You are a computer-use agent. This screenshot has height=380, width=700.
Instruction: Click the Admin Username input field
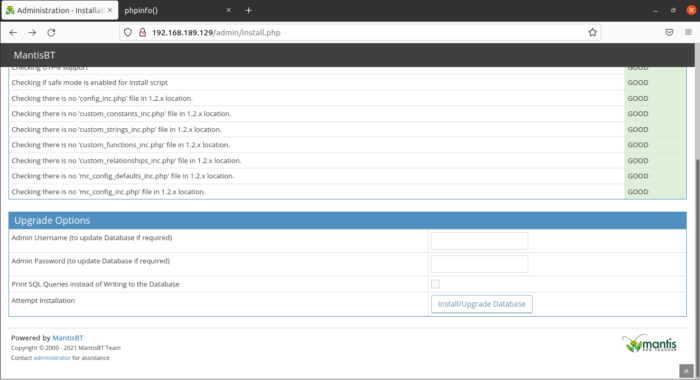pyautogui.click(x=479, y=241)
